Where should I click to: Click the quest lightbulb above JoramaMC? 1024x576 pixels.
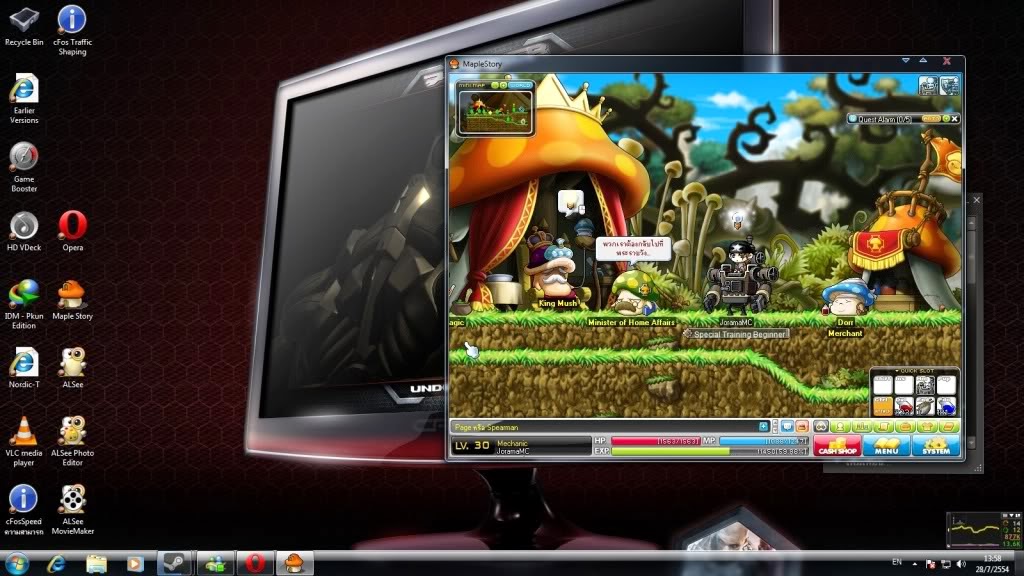click(x=737, y=220)
